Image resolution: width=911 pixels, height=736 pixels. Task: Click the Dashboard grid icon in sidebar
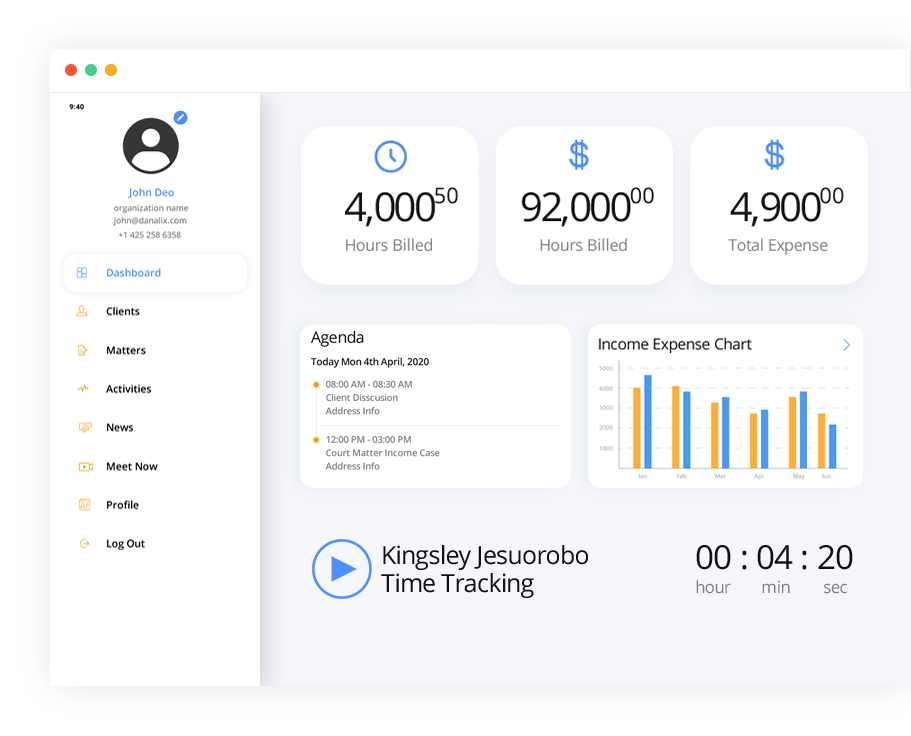tap(83, 273)
